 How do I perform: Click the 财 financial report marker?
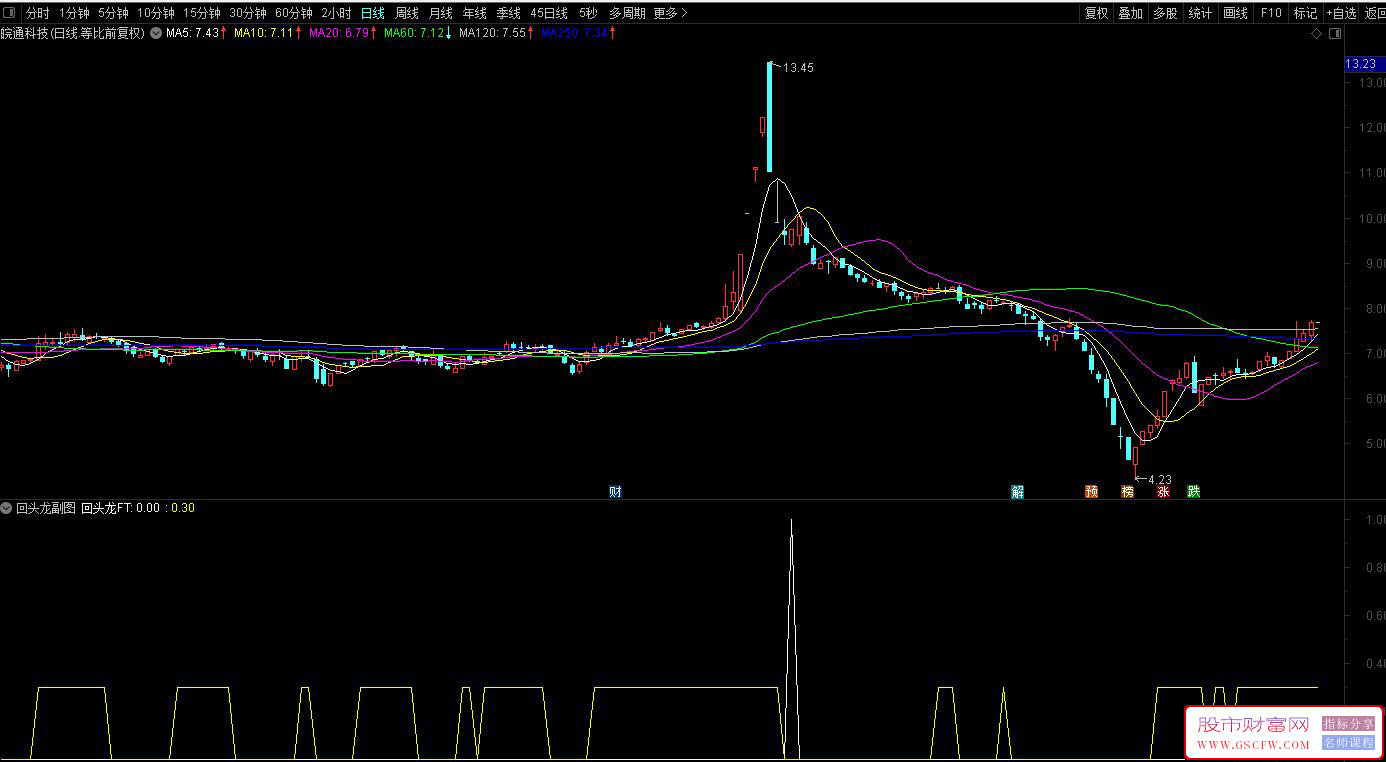pyautogui.click(x=615, y=491)
